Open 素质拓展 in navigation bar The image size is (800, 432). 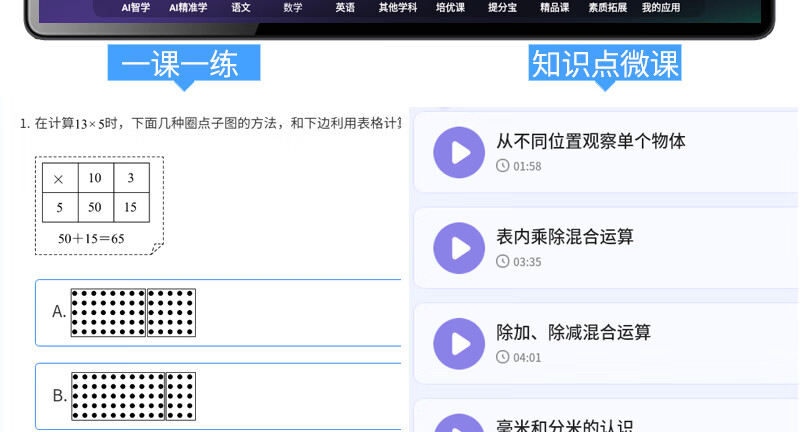608,8
